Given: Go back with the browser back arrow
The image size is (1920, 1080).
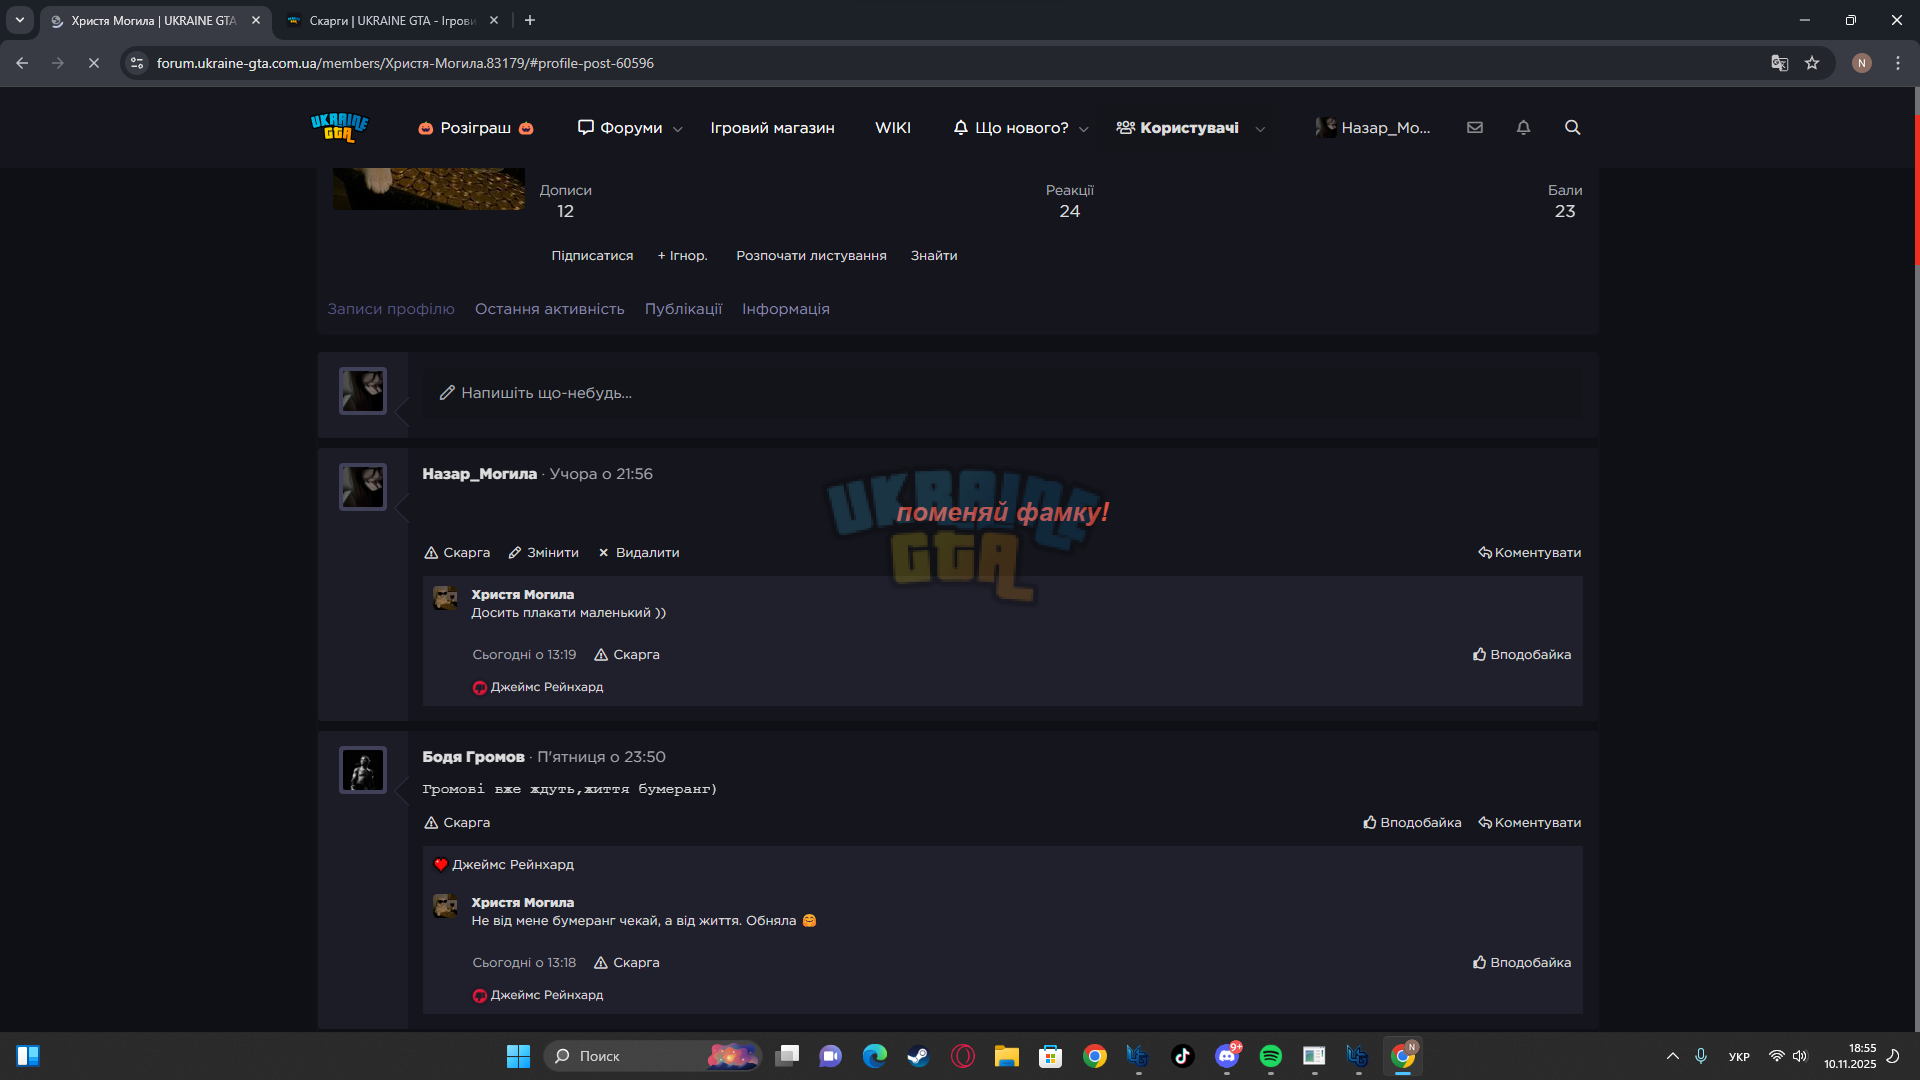Looking at the screenshot, I should click(x=22, y=63).
